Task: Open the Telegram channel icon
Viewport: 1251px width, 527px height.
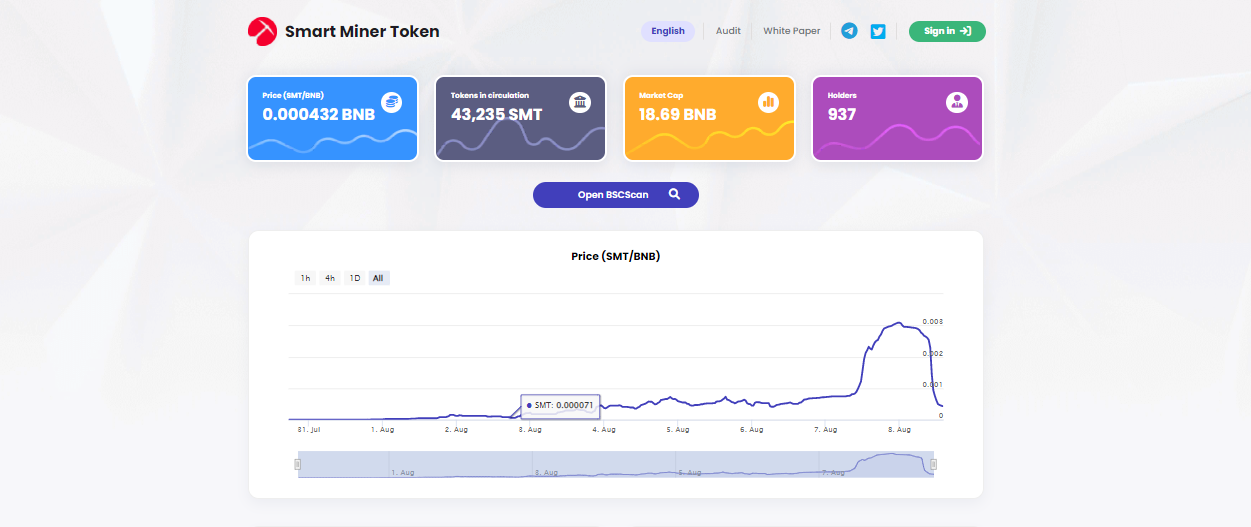Action: 849,31
